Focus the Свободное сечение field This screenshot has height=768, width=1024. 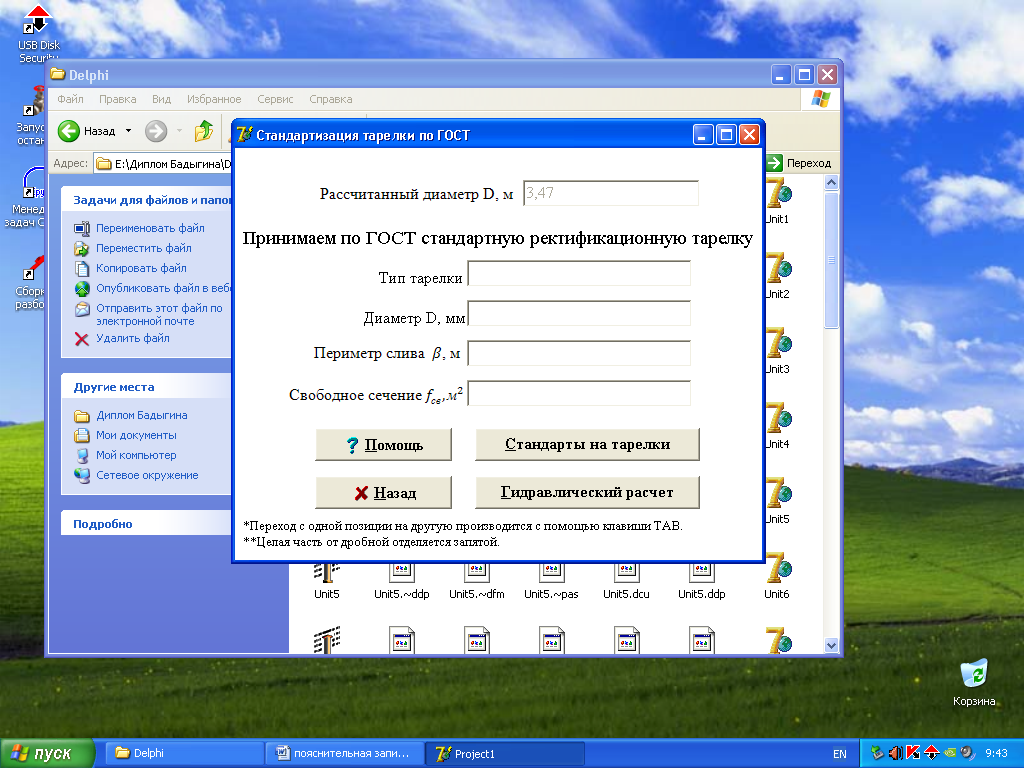coord(579,393)
